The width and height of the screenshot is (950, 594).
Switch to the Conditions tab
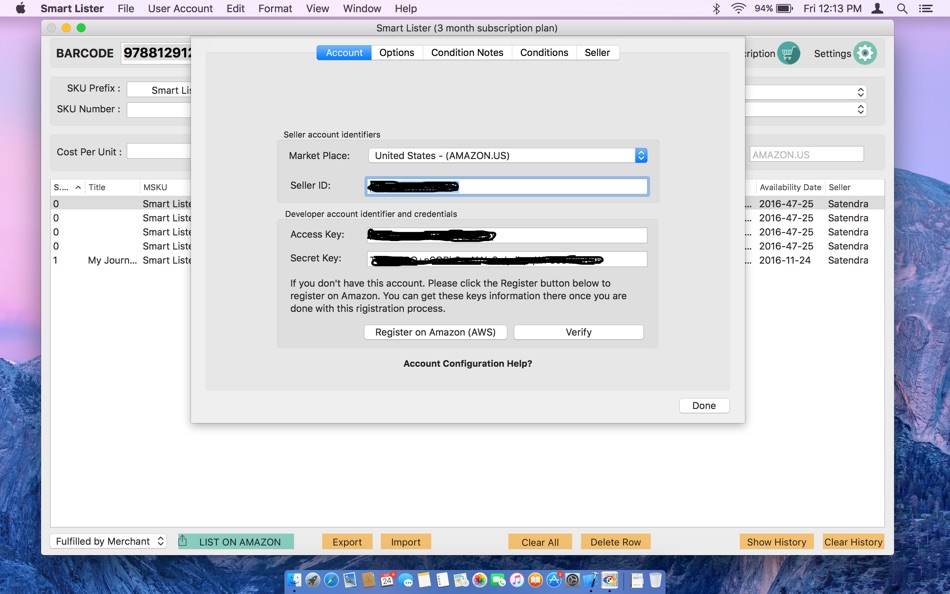(x=544, y=53)
